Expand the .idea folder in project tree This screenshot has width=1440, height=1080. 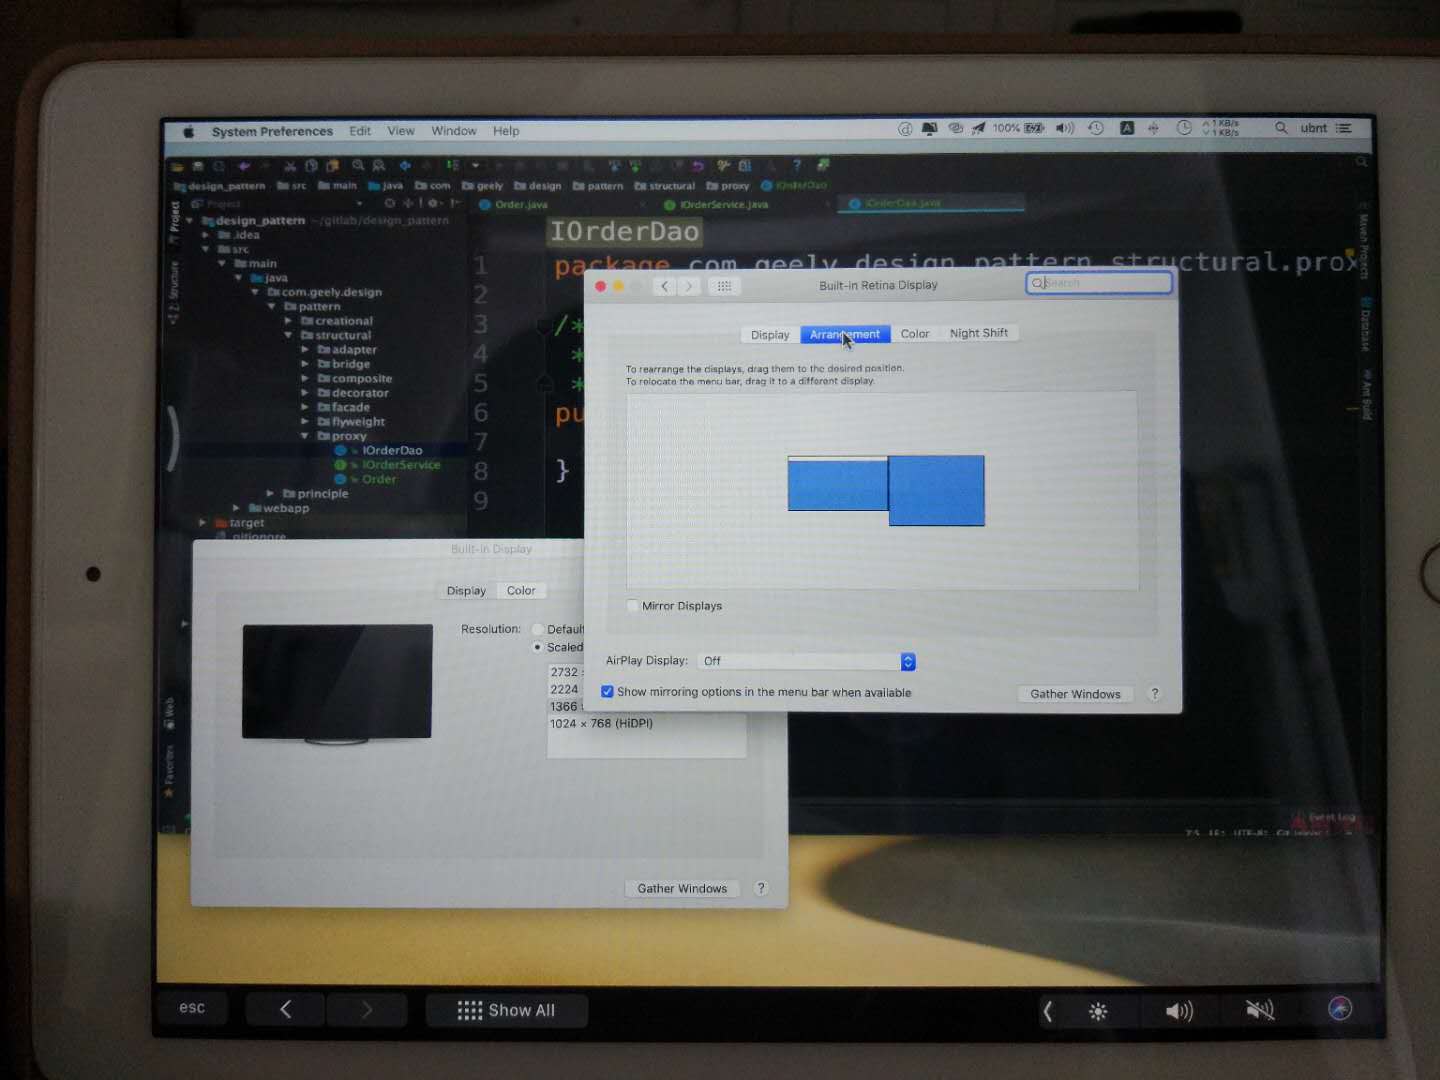[x=205, y=235]
